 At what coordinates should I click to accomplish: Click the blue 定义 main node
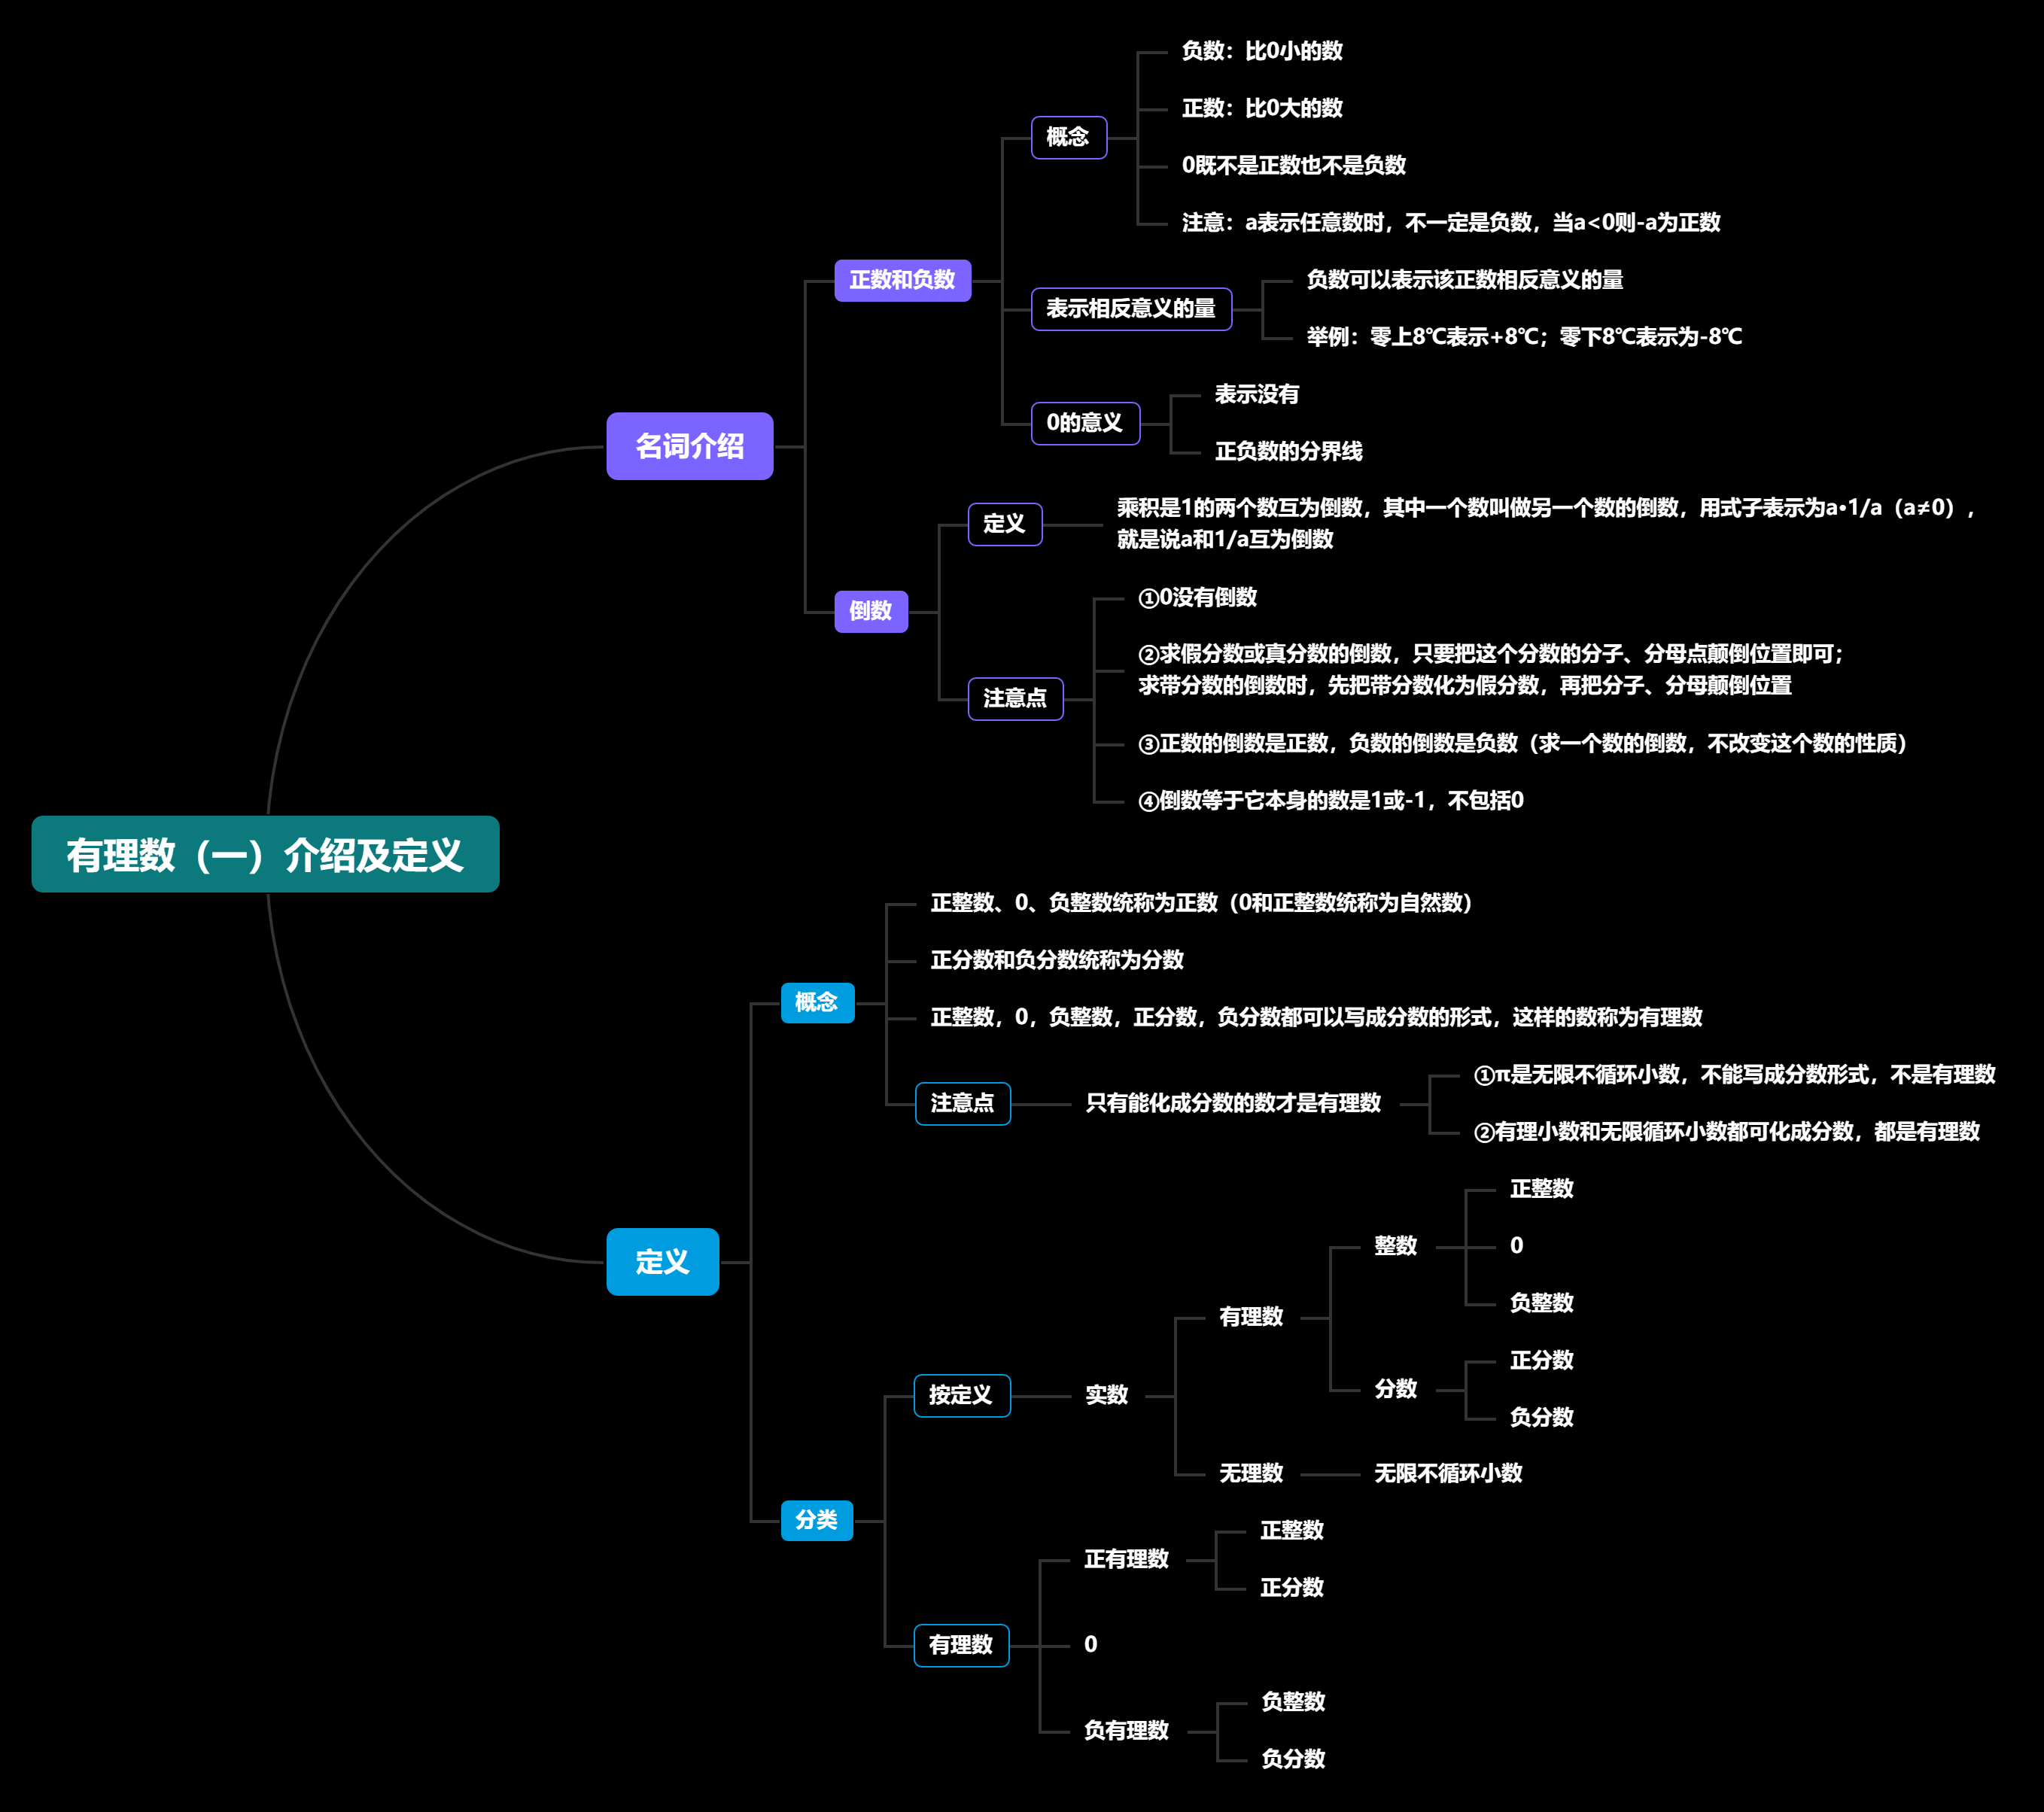(662, 1261)
